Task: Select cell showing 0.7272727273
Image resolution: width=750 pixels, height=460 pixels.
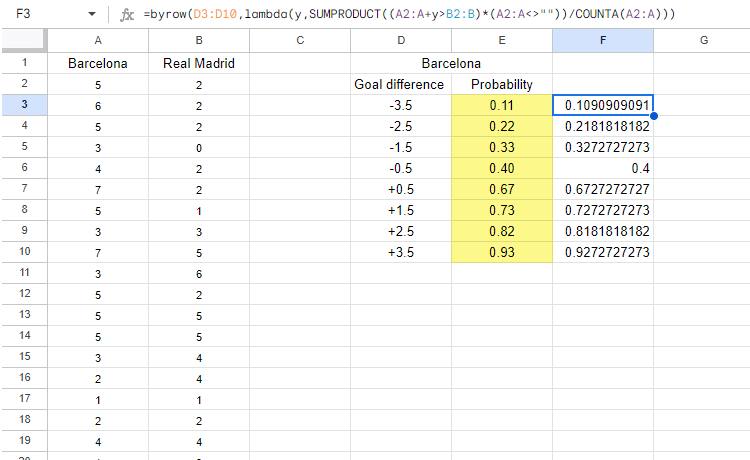Action: tap(603, 210)
